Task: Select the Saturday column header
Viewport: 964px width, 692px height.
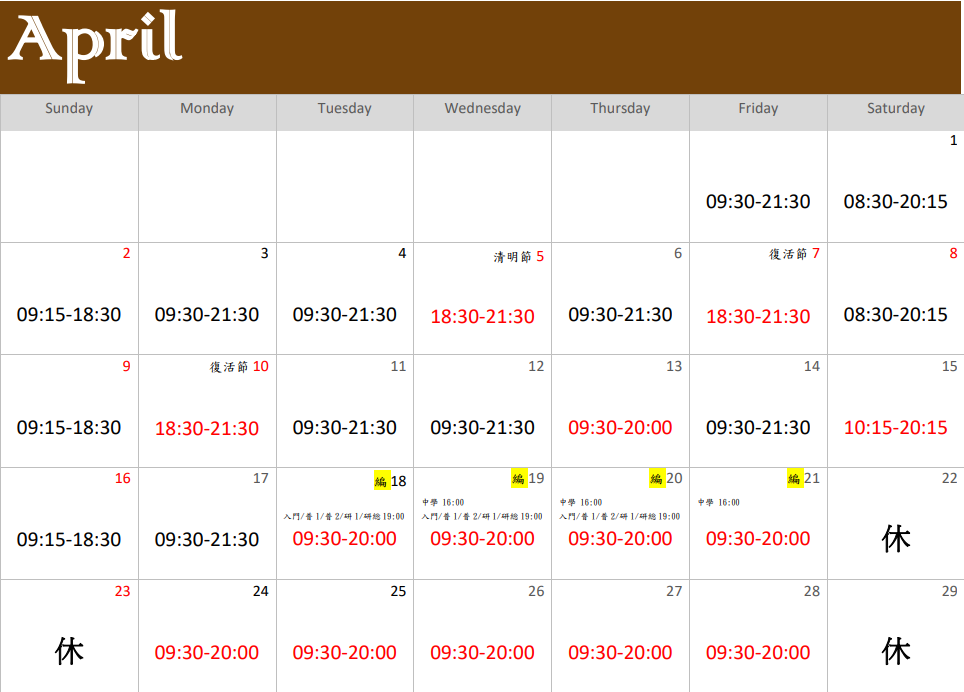Action: 896,108
